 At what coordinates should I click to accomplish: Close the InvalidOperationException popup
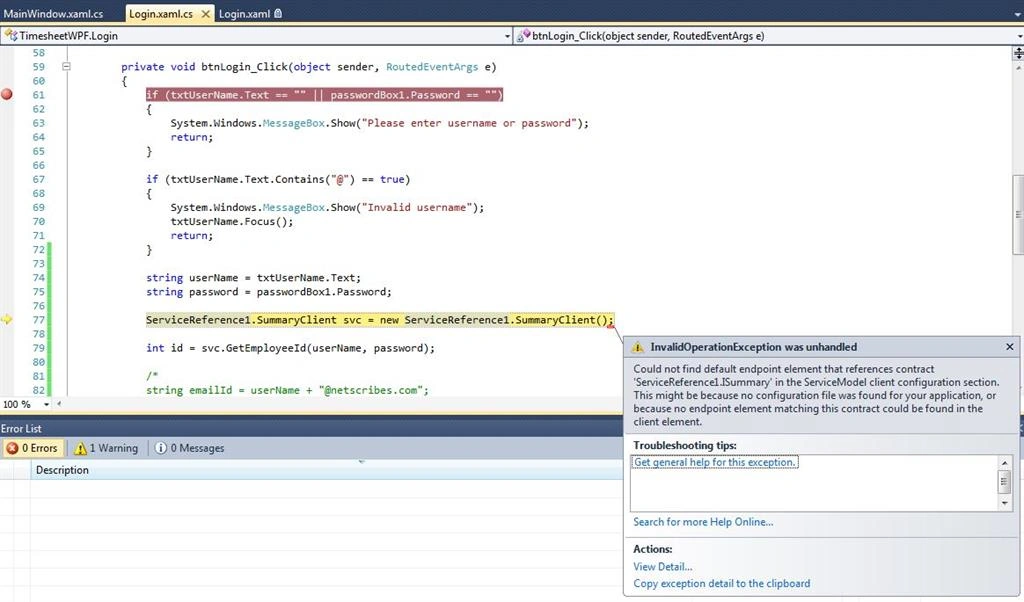tap(1010, 347)
